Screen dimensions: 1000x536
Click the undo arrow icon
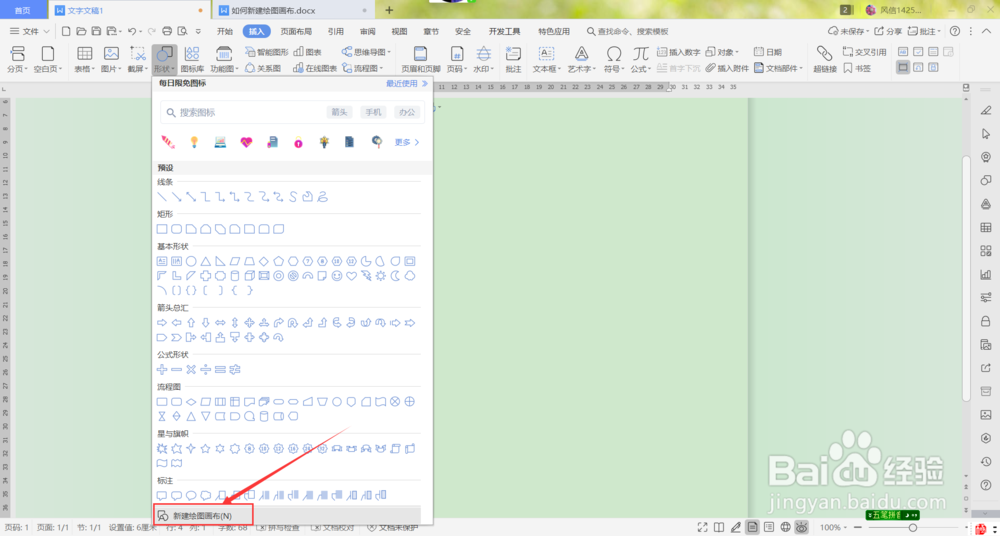click(131, 31)
